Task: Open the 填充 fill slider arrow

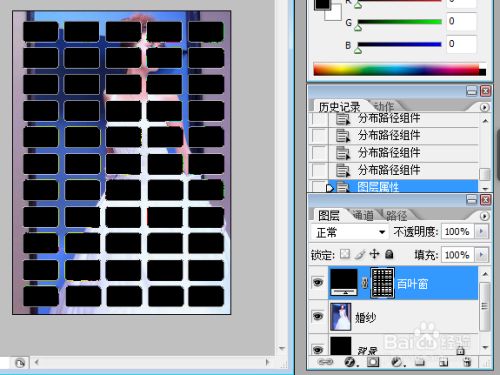Action: tap(481, 255)
